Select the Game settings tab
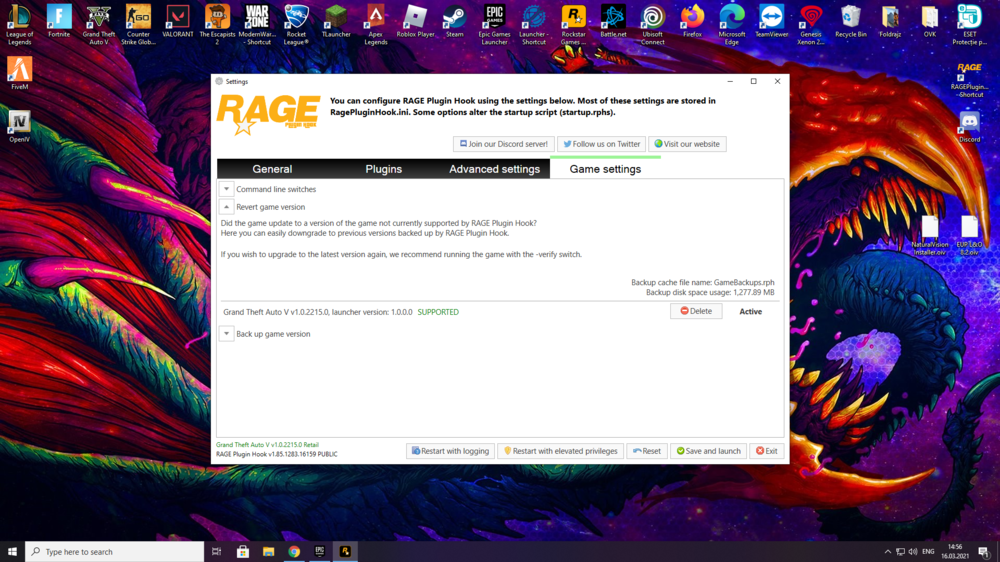The image size is (1000, 562). coord(605,169)
